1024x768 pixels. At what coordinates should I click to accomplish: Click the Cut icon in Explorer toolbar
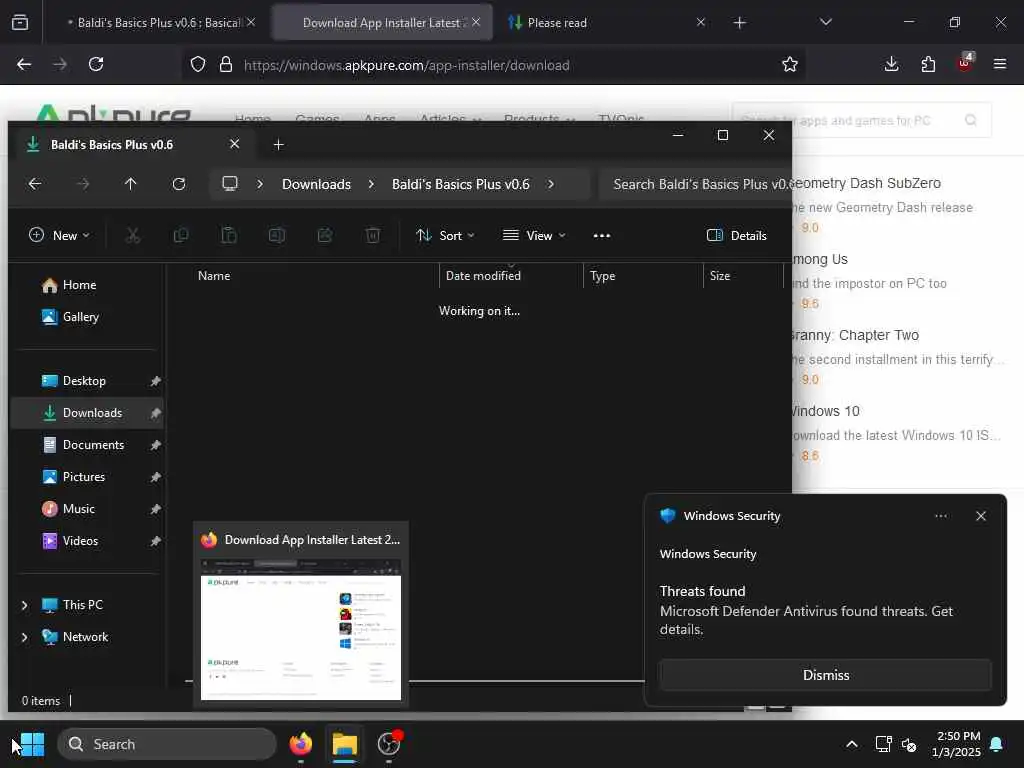(x=133, y=236)
